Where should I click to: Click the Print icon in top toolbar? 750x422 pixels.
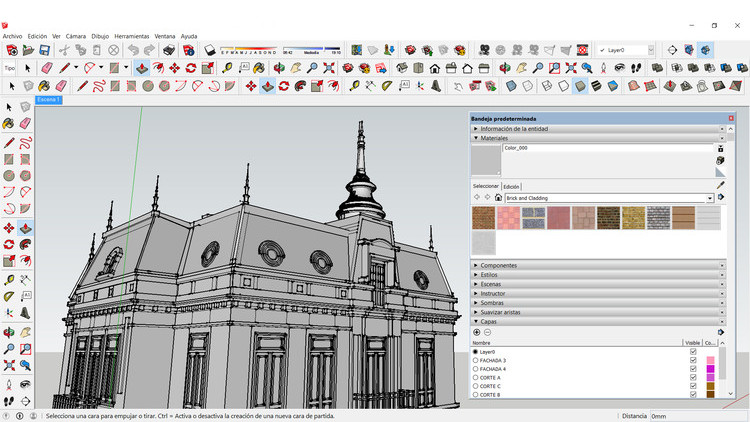click(x=169, y=50)
